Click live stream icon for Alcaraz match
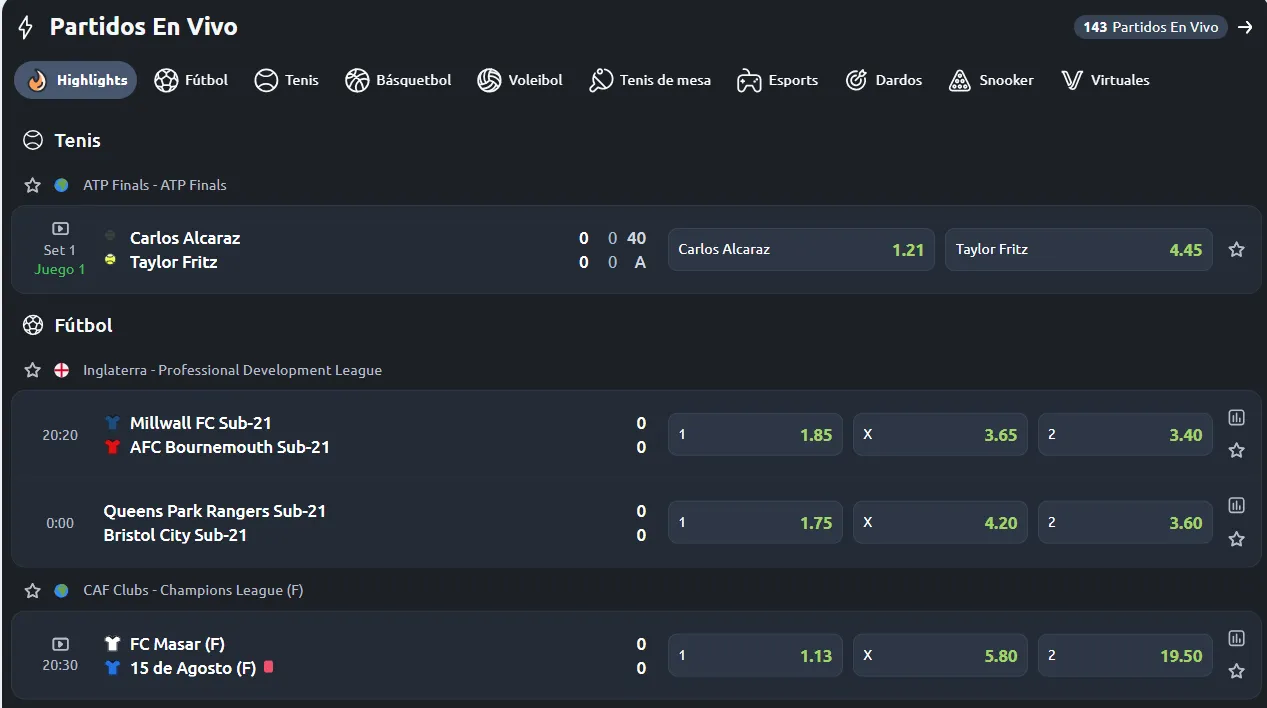 pyautogui.click(x=60, y=229)
